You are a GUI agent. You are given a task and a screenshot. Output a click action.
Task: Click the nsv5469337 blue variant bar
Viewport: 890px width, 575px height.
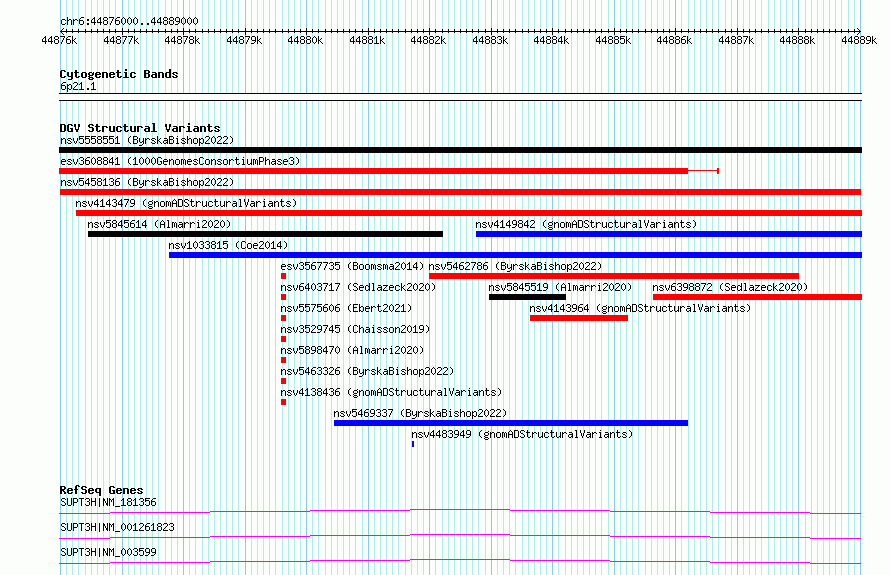511,423
